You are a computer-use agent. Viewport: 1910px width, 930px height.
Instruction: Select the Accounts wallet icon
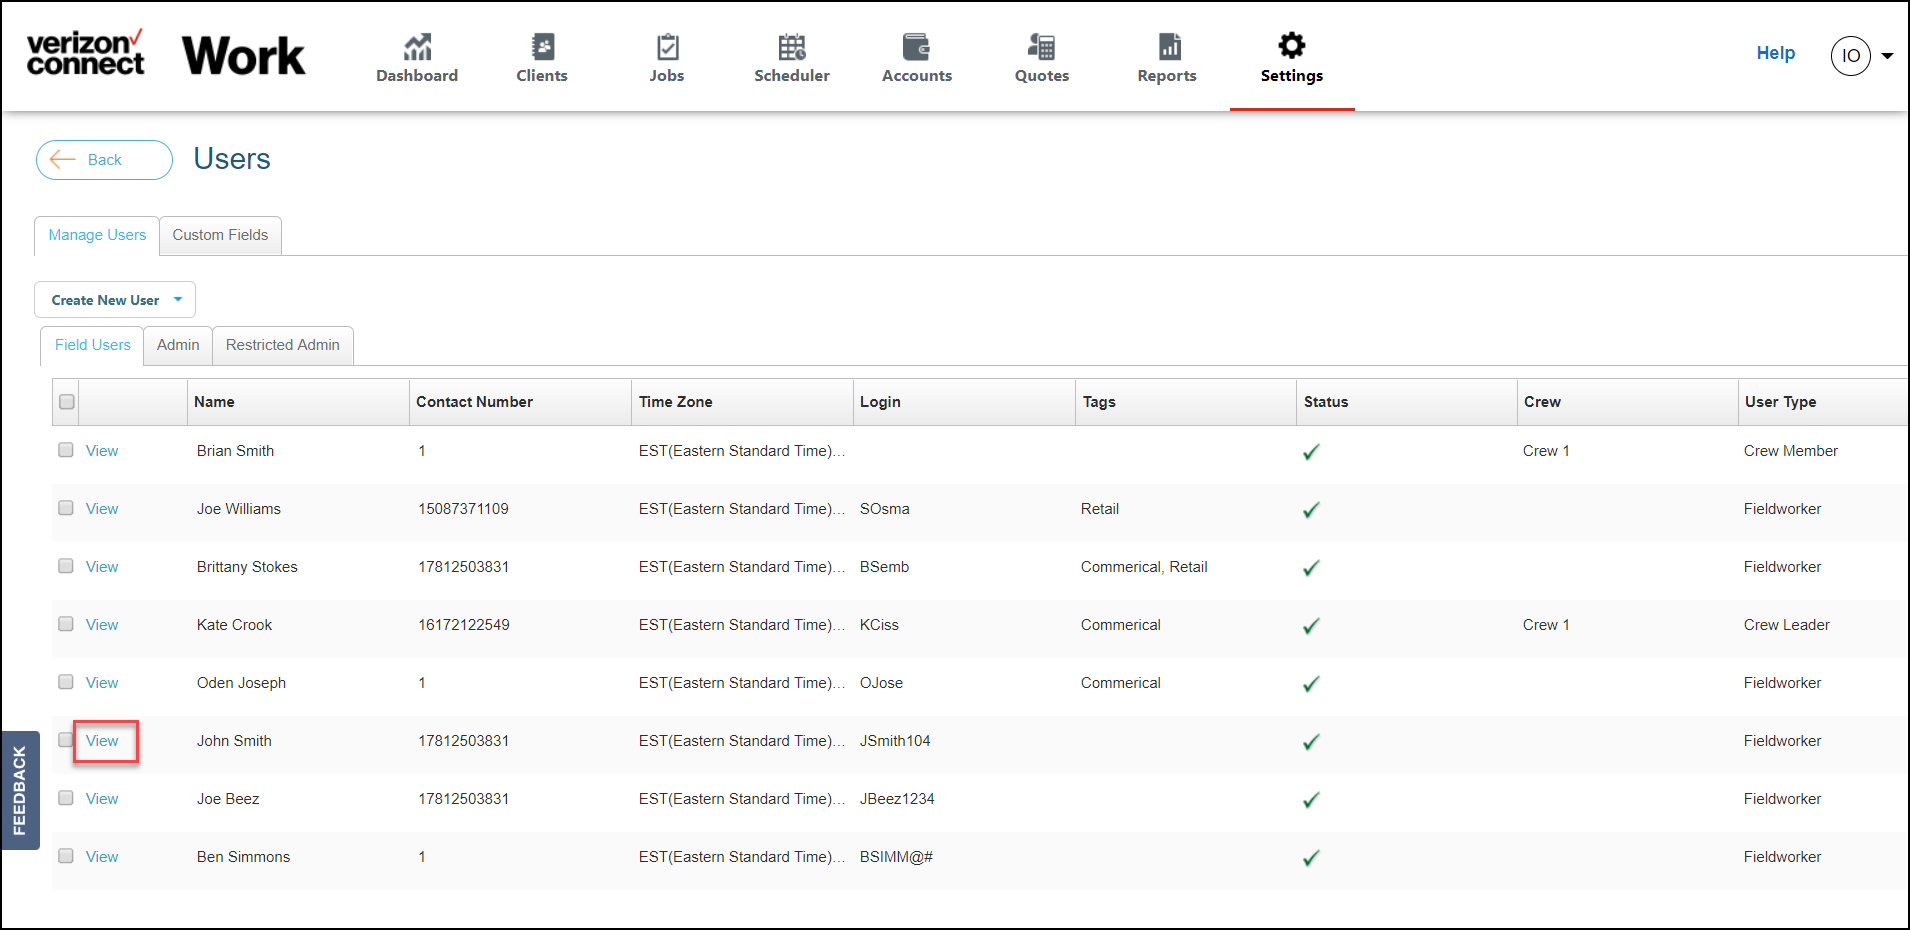pyautogui.click(x=916, y=46)
